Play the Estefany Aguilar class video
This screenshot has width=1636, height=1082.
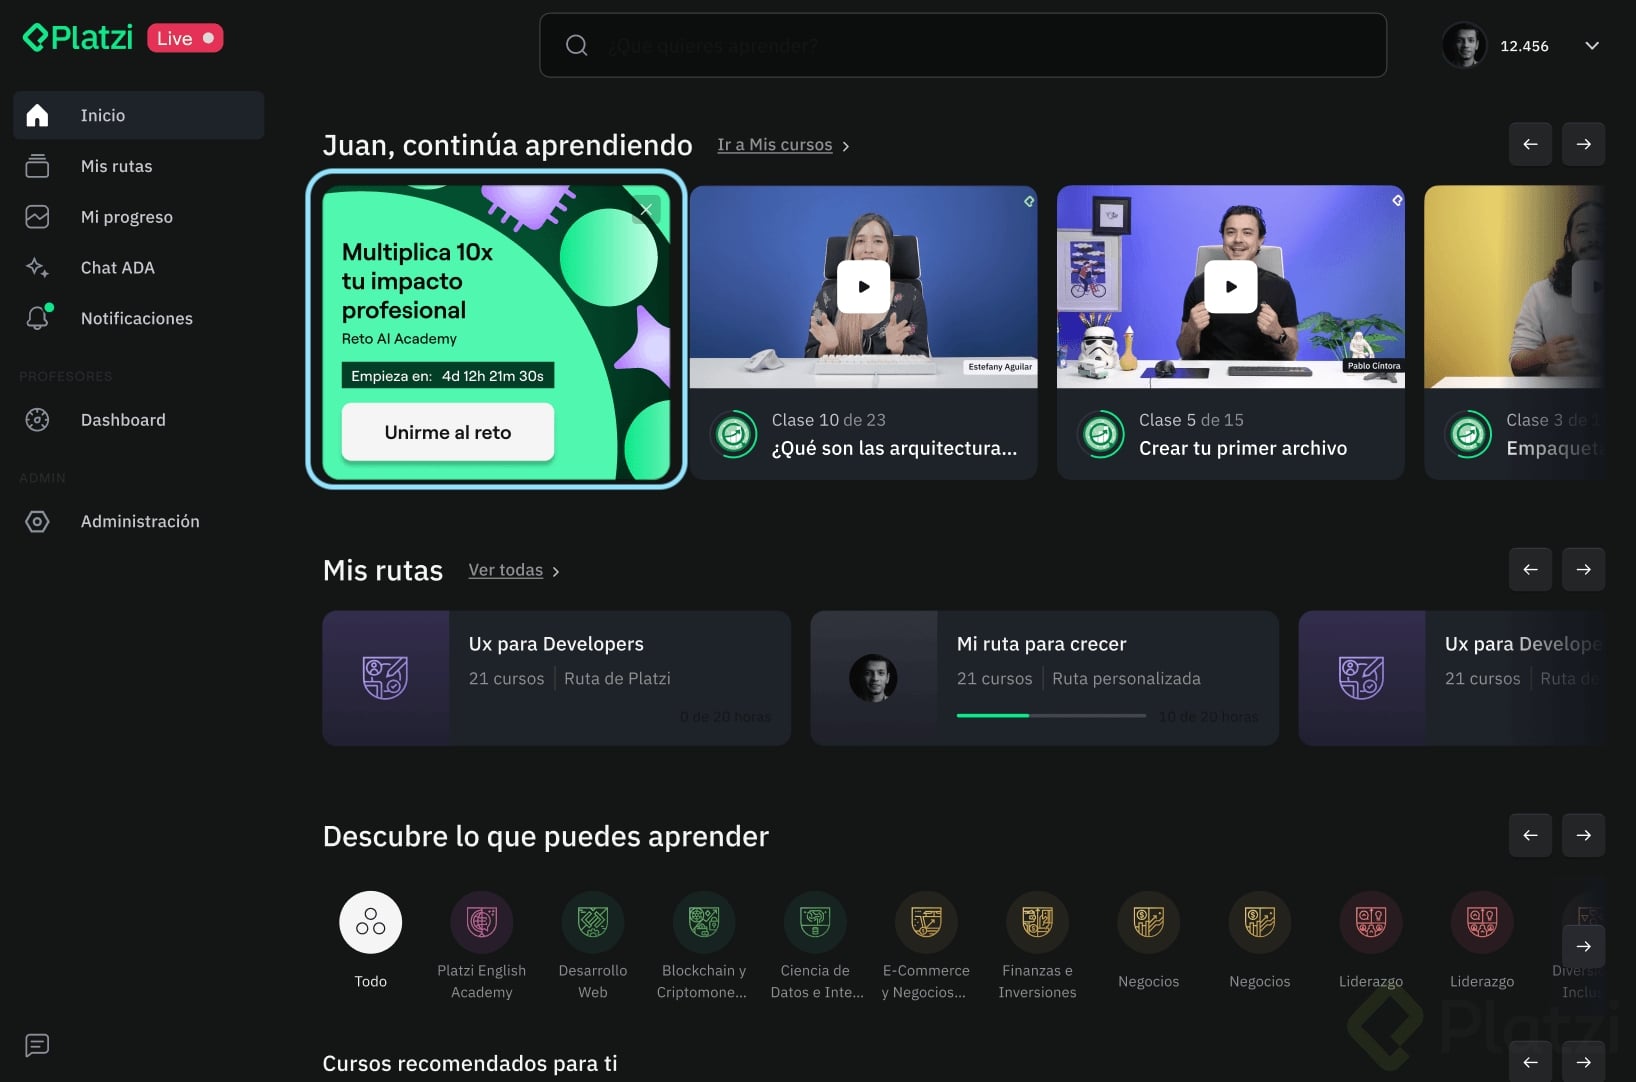click(864, 286)
